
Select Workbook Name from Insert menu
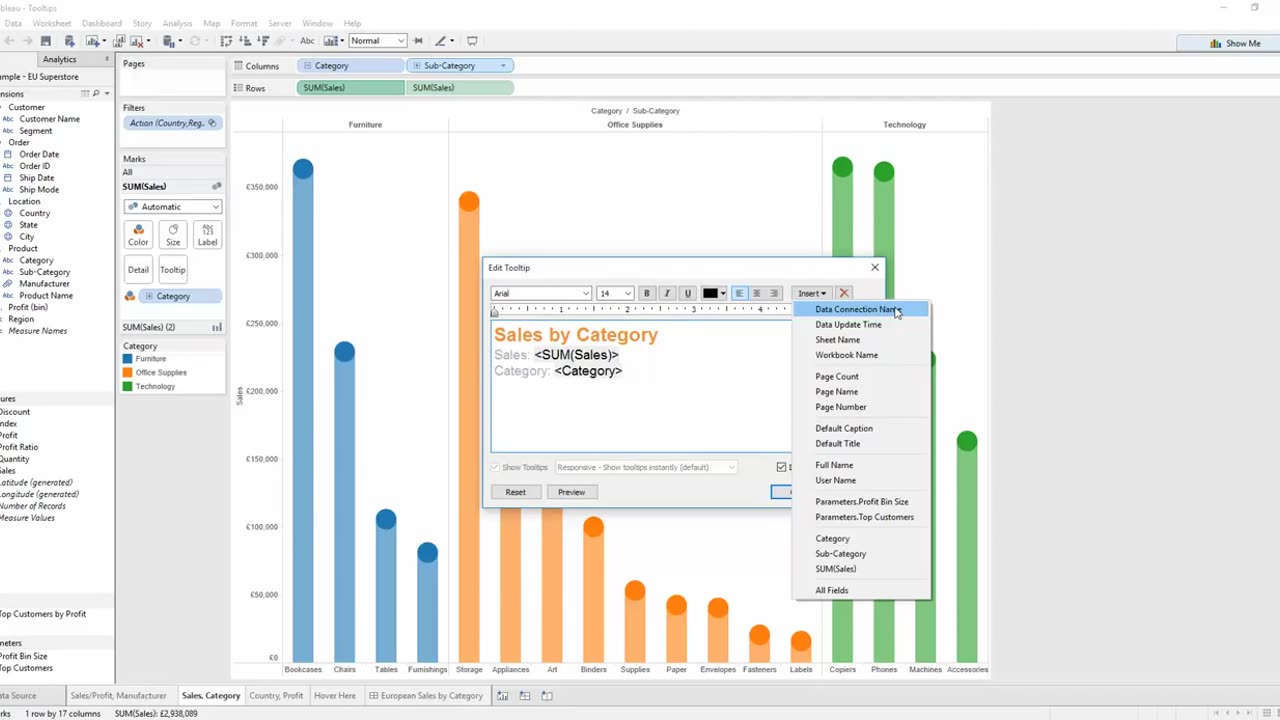(846, 355)
